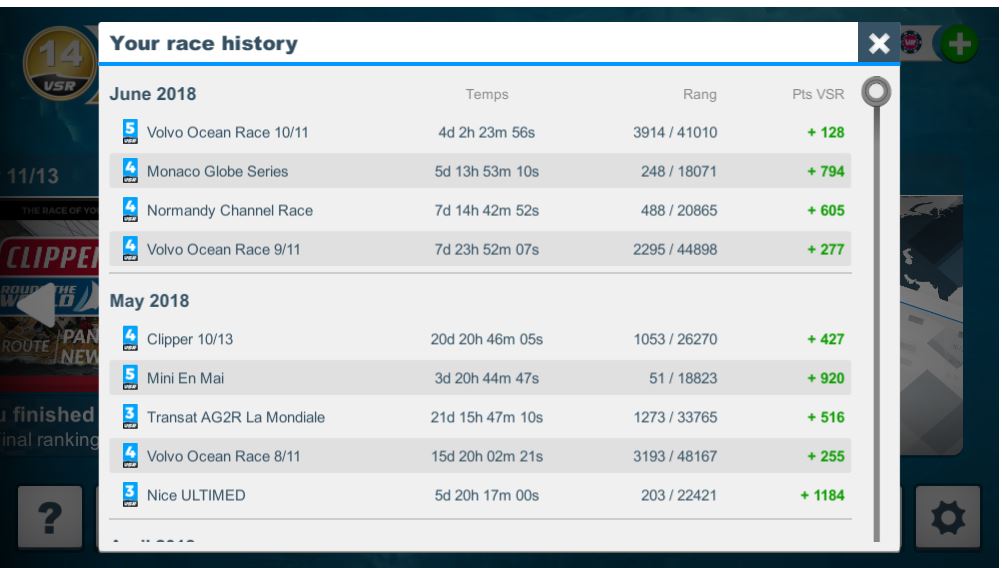
Task: Click time 5d 13h 53m 10s
Action: pos(486,171)
